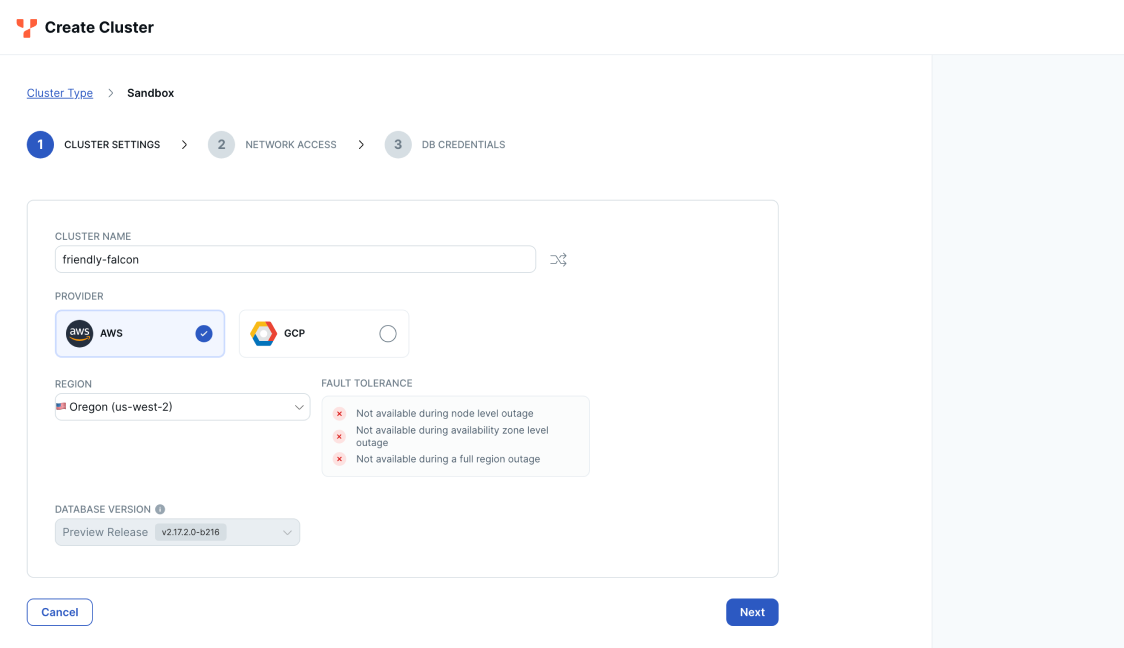Screen dimensions: 1124x648
Task: Click the FAULT TOLERANCE label
Action: (366, 383)
